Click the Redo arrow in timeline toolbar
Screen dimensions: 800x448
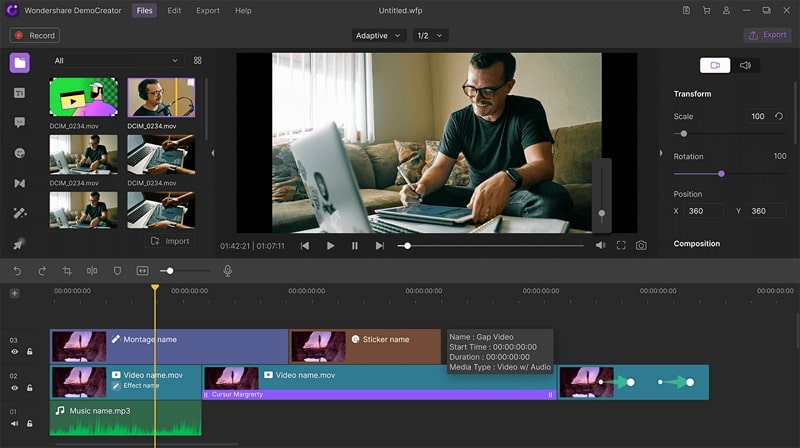42,271
